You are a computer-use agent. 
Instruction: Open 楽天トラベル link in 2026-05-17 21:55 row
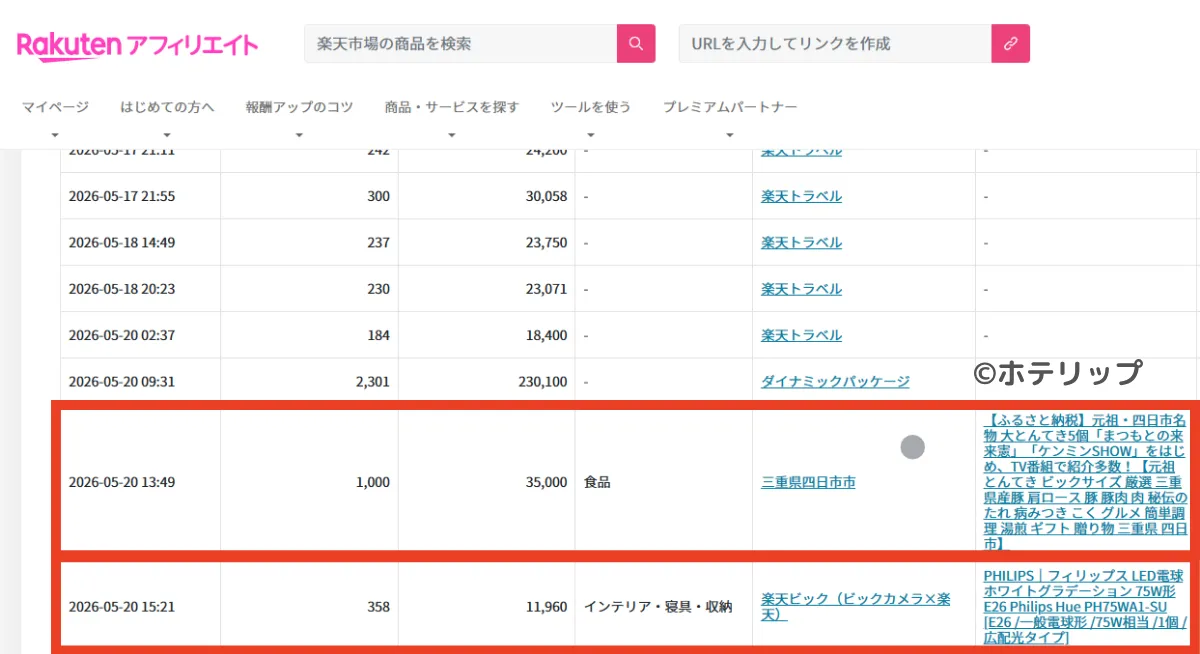pyautogui.click(x=801, y=196)
